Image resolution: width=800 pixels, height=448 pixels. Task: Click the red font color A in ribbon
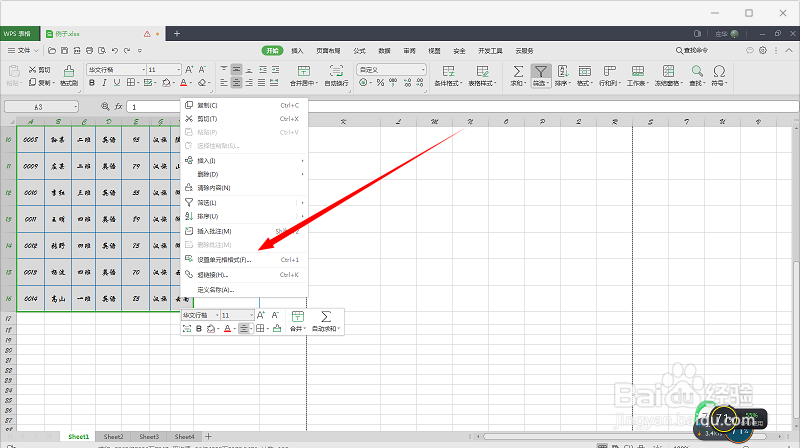coord(183,83)
